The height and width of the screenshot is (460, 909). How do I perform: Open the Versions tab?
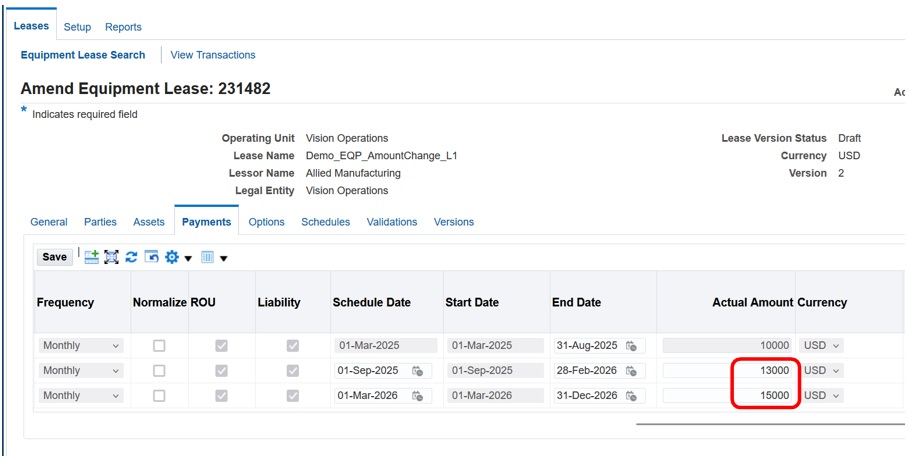point(454,222)
